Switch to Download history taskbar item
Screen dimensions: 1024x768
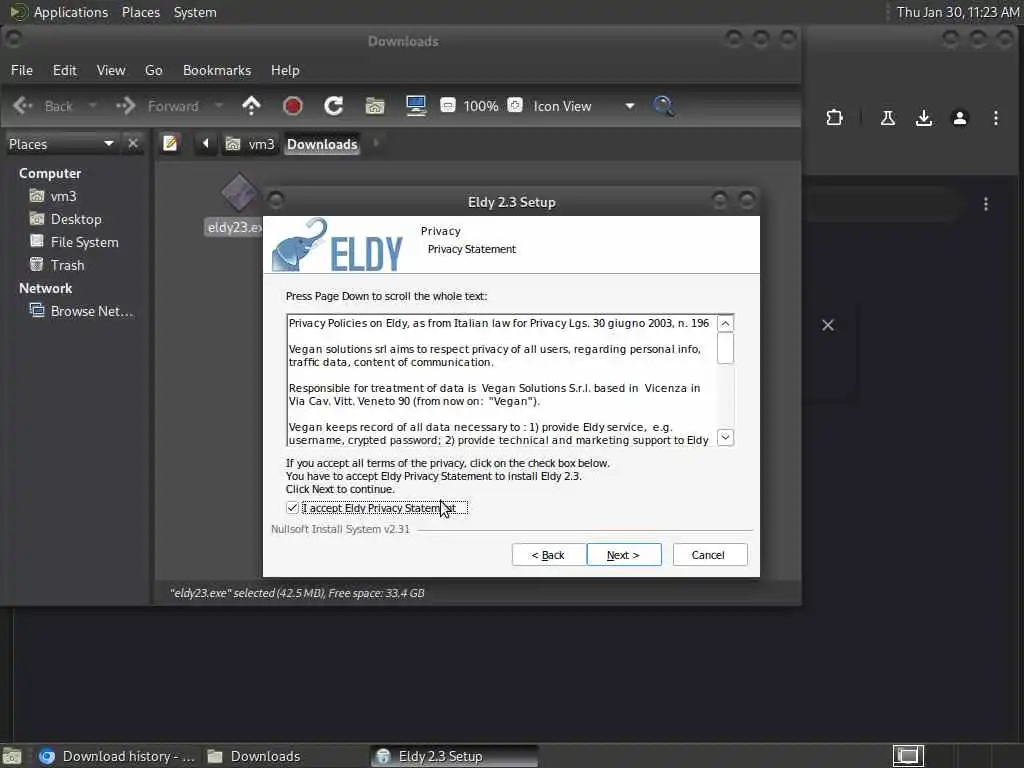point(117,756)
